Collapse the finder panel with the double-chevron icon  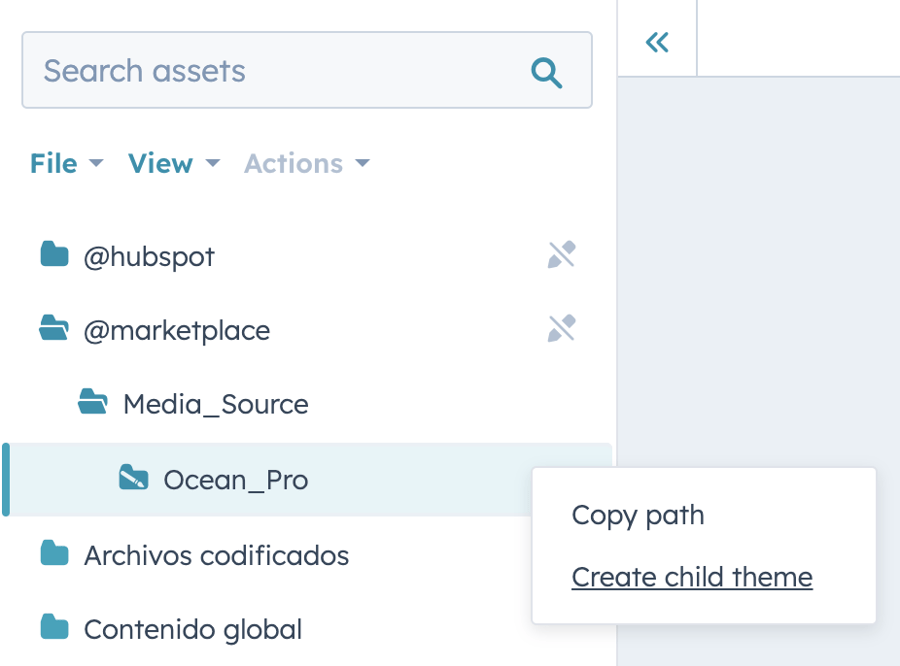(x=657, y=40)
